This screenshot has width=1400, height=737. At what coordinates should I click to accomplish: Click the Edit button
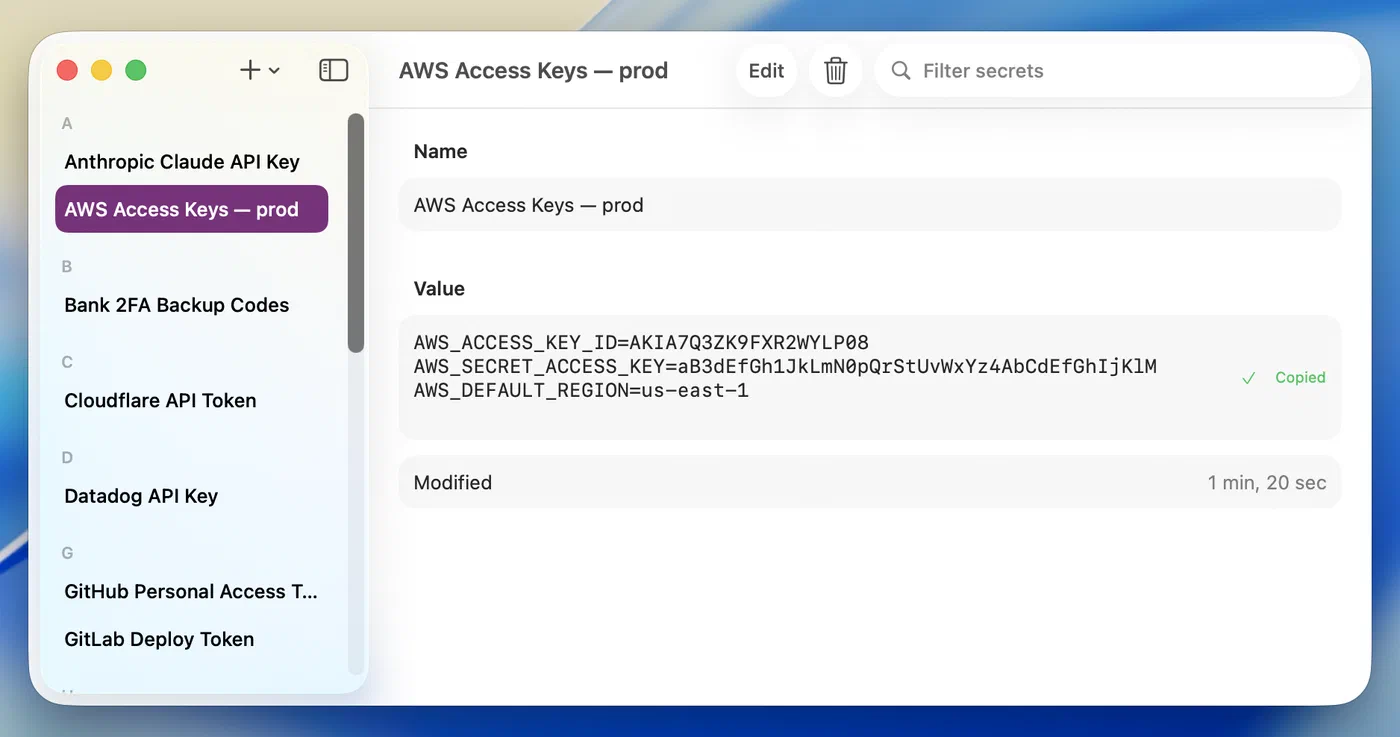[x=766, y=71]
